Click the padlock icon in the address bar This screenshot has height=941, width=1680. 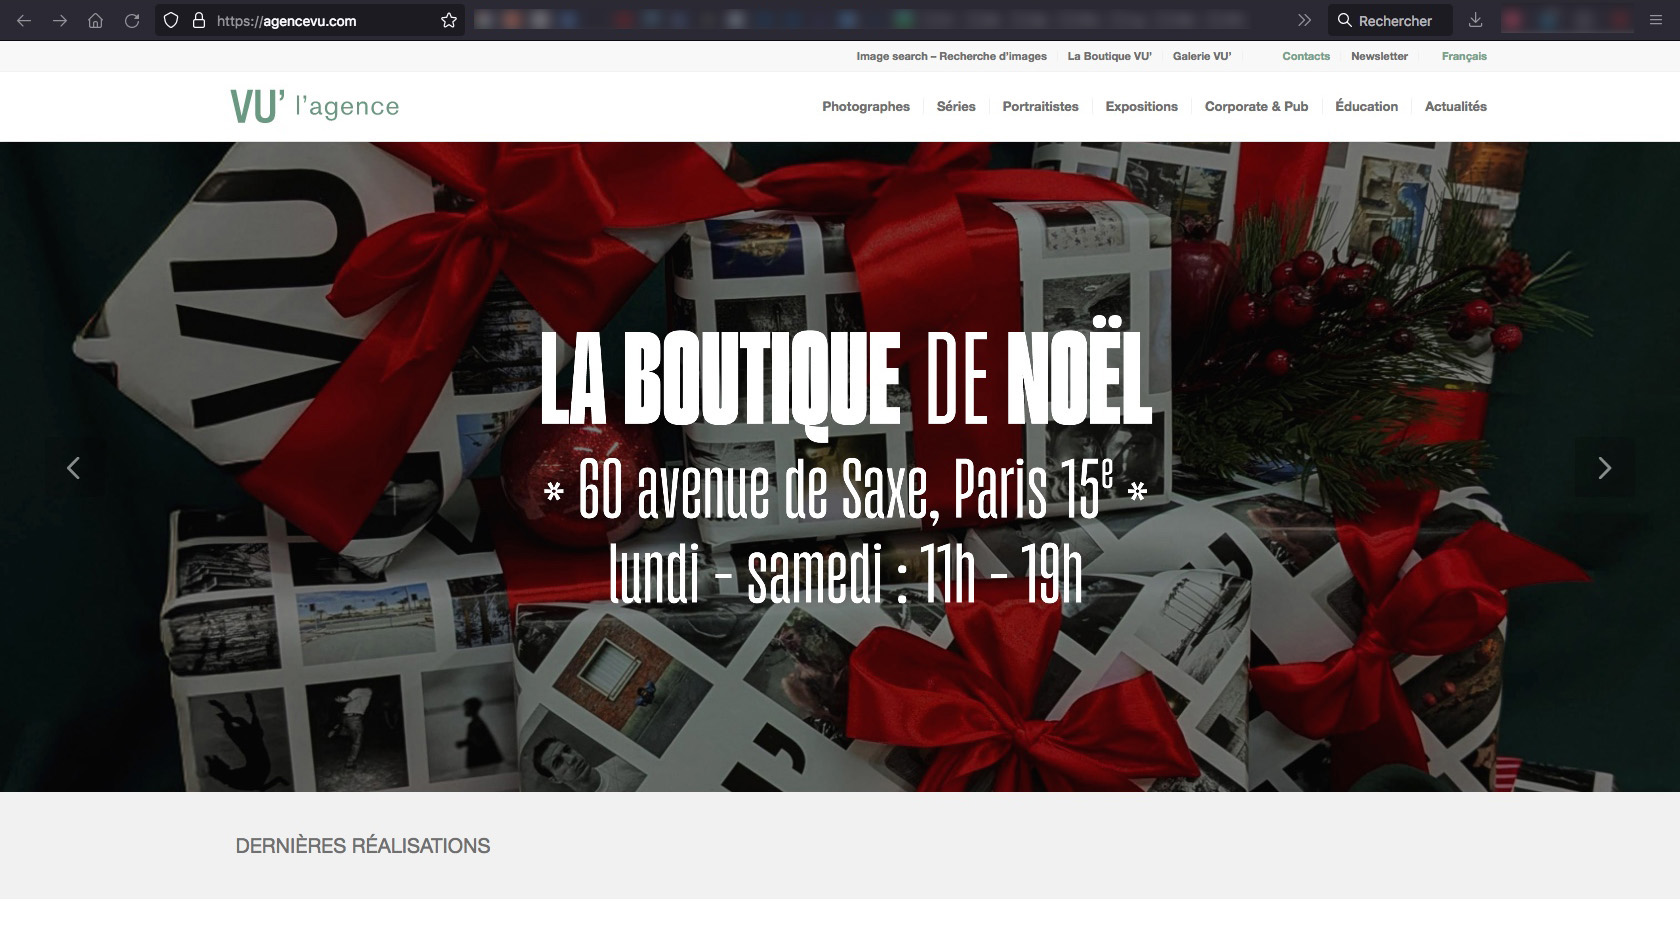(196, 19)
